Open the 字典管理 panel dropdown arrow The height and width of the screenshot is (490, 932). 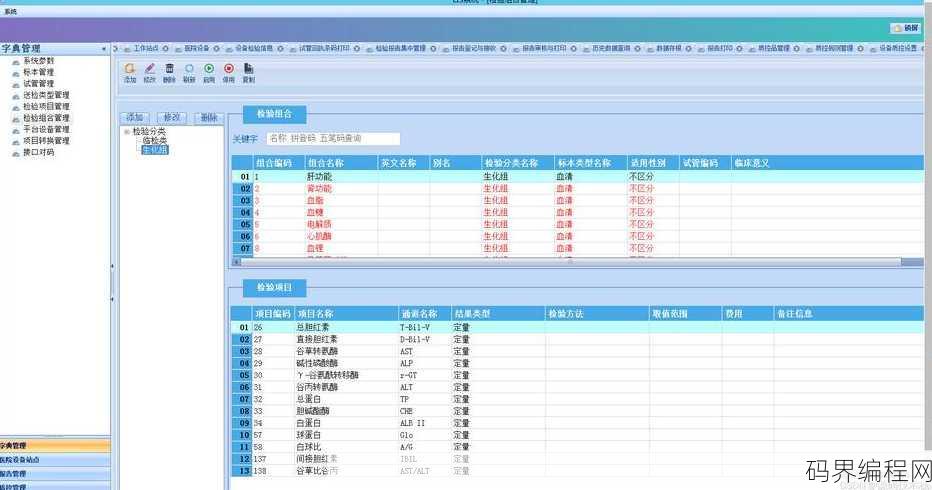pyautogui.click(x=104, y=49)
